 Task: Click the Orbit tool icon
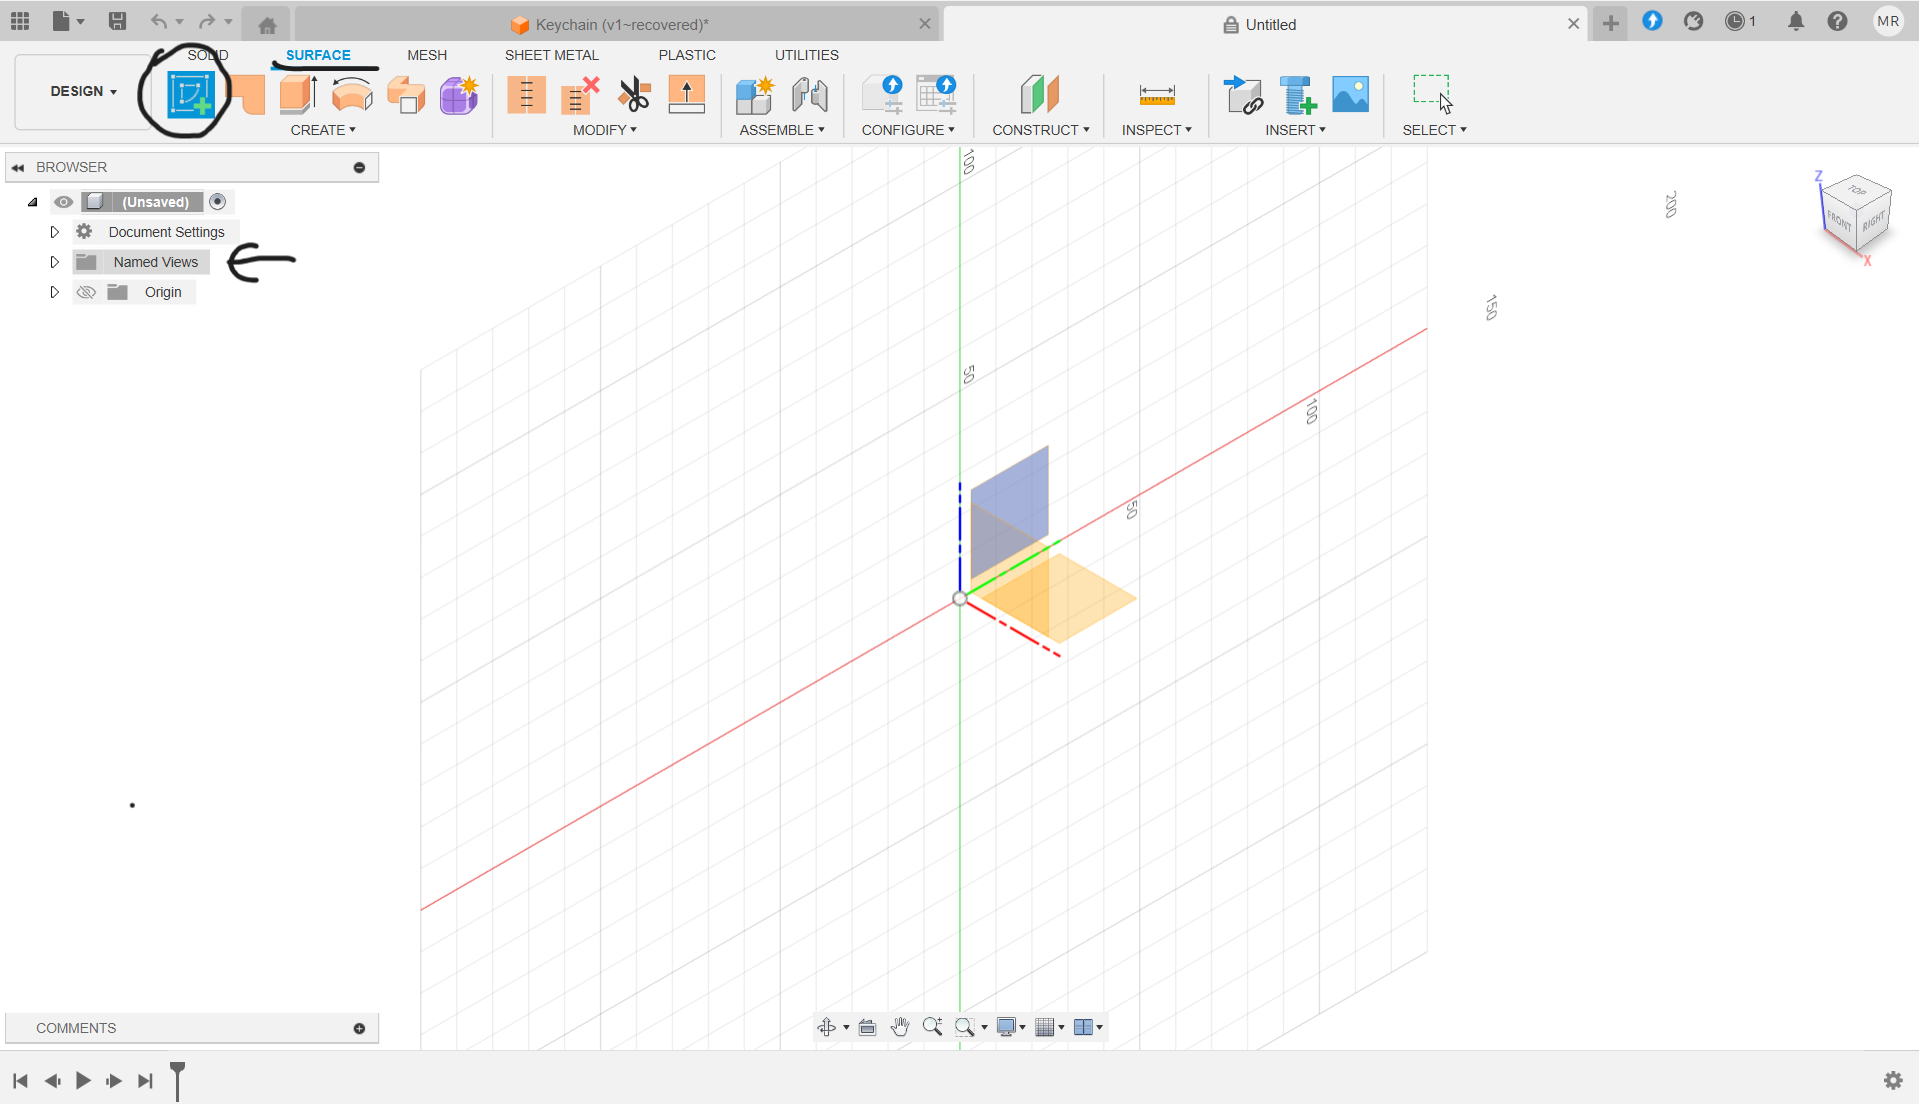[827, 1027]
